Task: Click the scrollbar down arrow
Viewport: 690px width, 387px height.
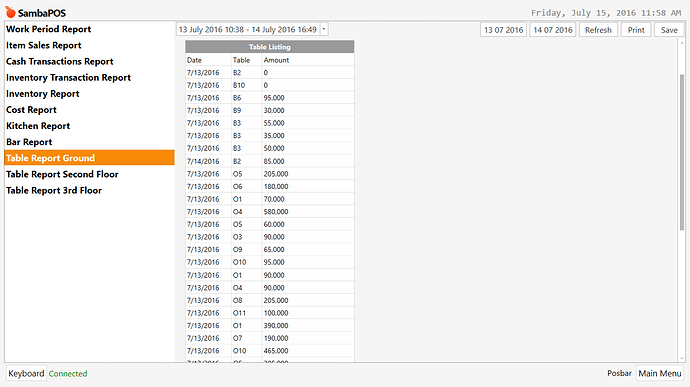Action: point(682,358)
